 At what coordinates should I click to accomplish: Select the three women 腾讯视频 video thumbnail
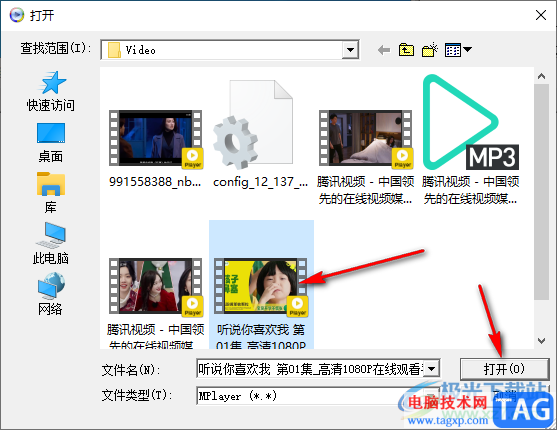(x=156, y=286)
